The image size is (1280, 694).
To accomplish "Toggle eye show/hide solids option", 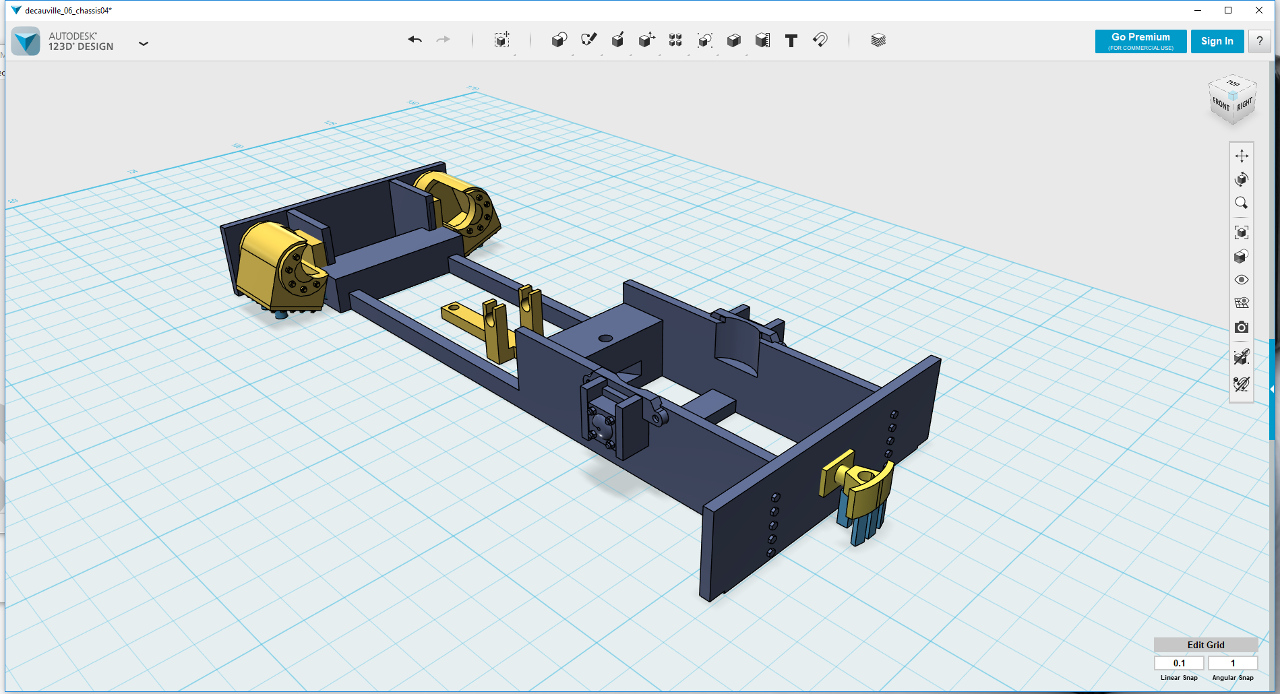I will pyautogui.click(x=1242, y=280).
